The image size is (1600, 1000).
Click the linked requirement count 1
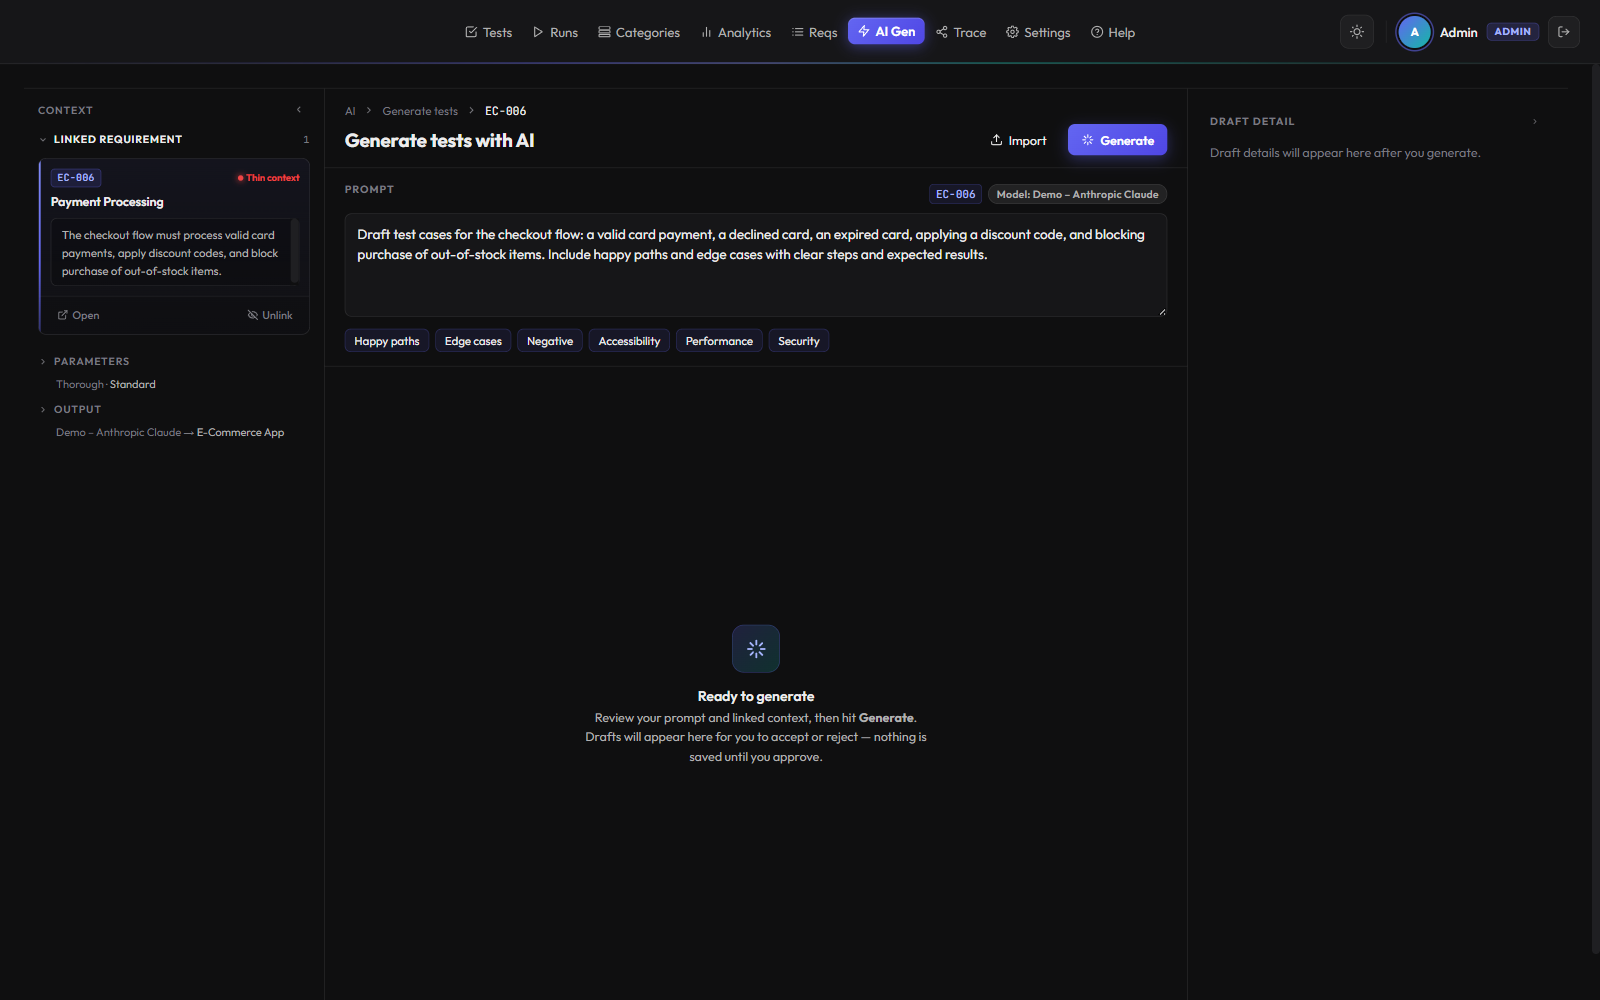pos(306,140)
